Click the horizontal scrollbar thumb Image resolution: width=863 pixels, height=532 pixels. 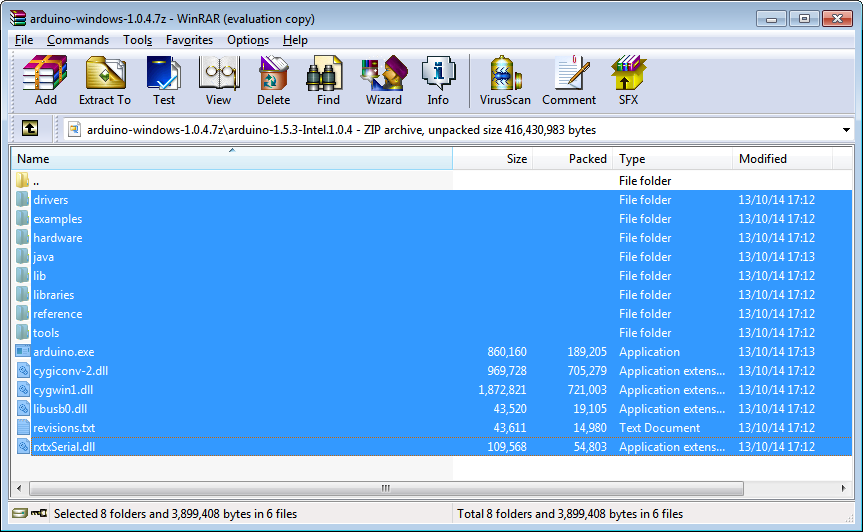[386, 488]
